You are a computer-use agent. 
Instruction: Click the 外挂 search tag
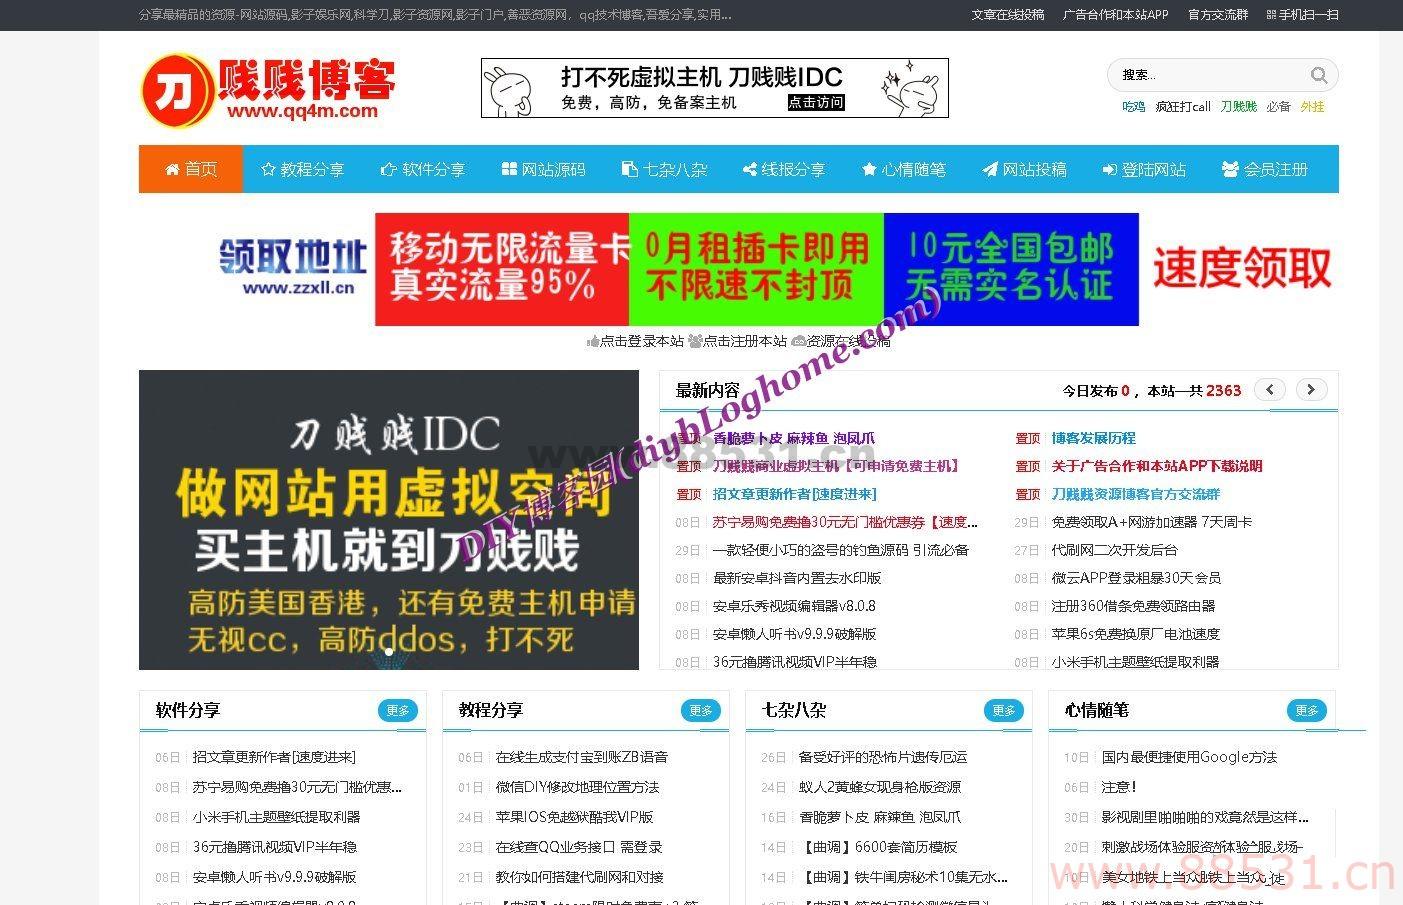tap(1312, 106)
